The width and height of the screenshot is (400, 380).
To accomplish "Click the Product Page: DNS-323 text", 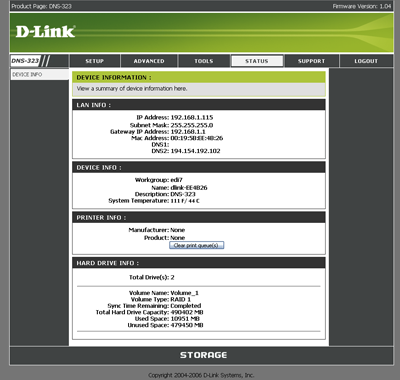I will (x=41, y=6).
